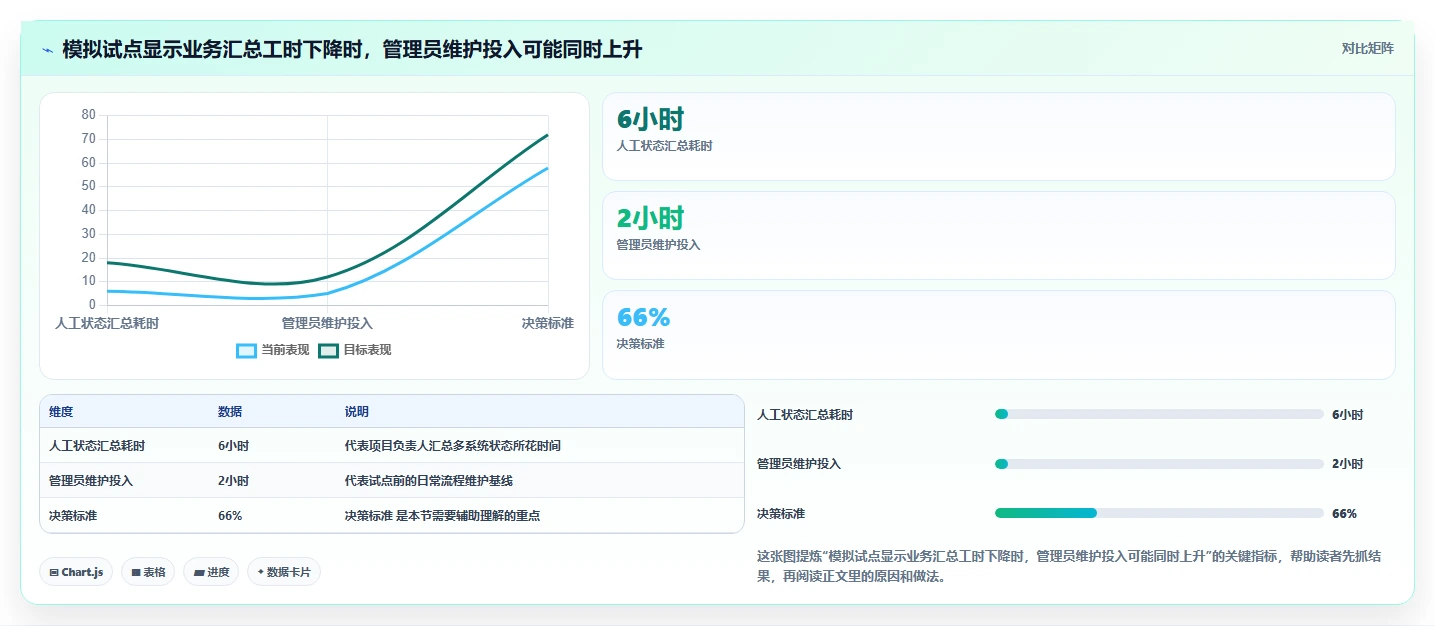Click the 2小时 value beside progress bar
Viewport: 1435px width, 626px height.
click(1347, 464)
